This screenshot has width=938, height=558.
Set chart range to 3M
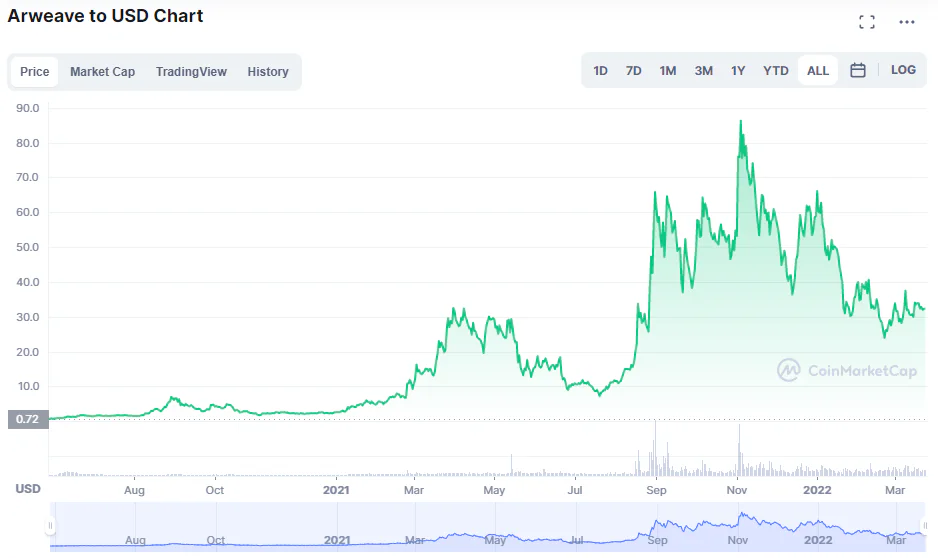point(704,71)
